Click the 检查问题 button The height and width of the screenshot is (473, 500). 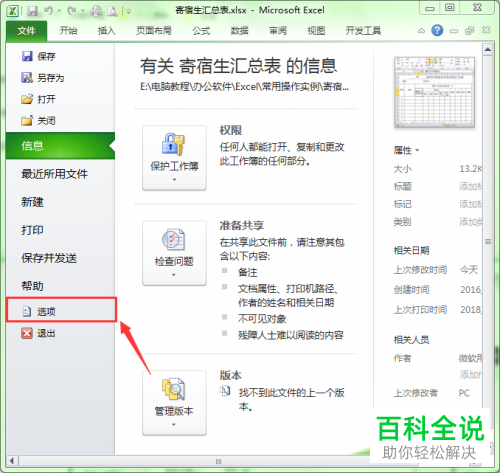click(x=174, y=253)
